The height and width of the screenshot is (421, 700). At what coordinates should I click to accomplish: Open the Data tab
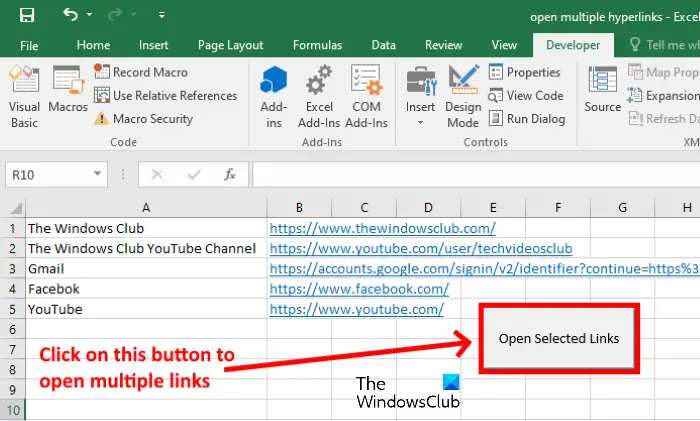pos(383,45)
